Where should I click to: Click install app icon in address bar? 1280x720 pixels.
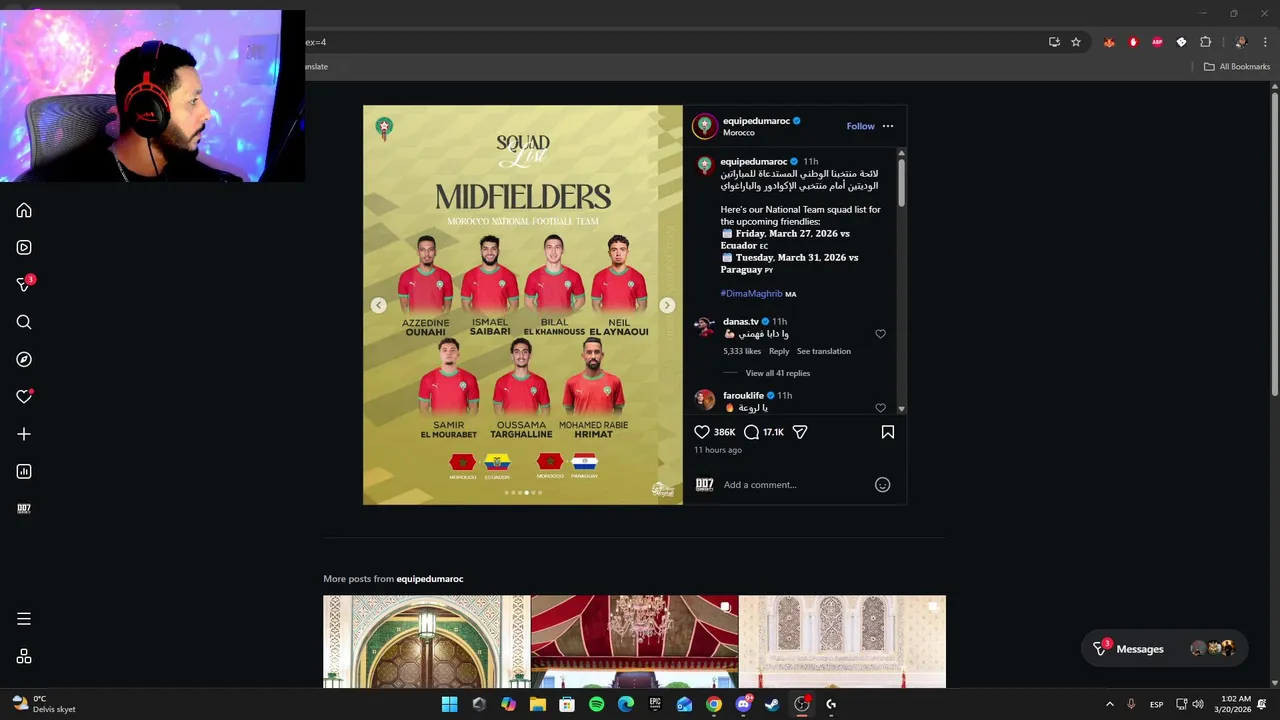click(1054, 42)
